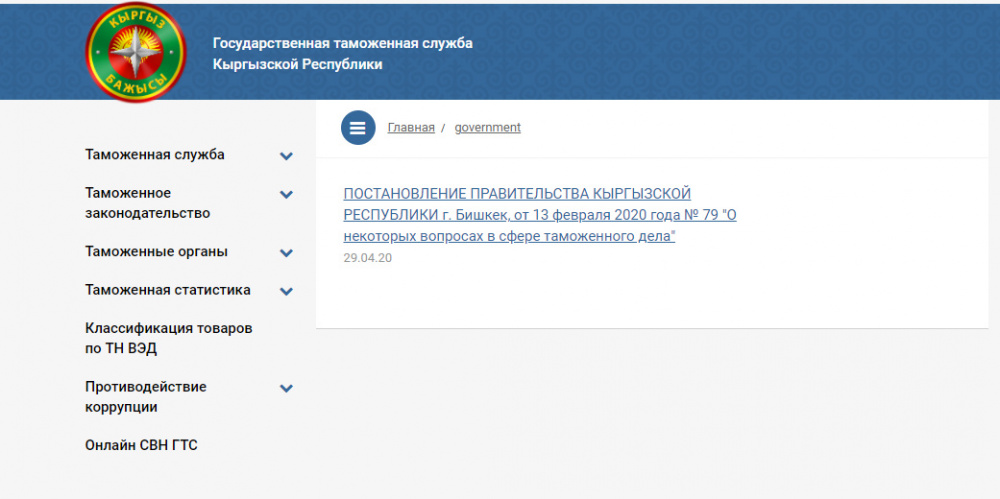Open the Таможенная служба sidebar item
Image resolution: width=1000 pixels, height=499 pixels.
155,155
